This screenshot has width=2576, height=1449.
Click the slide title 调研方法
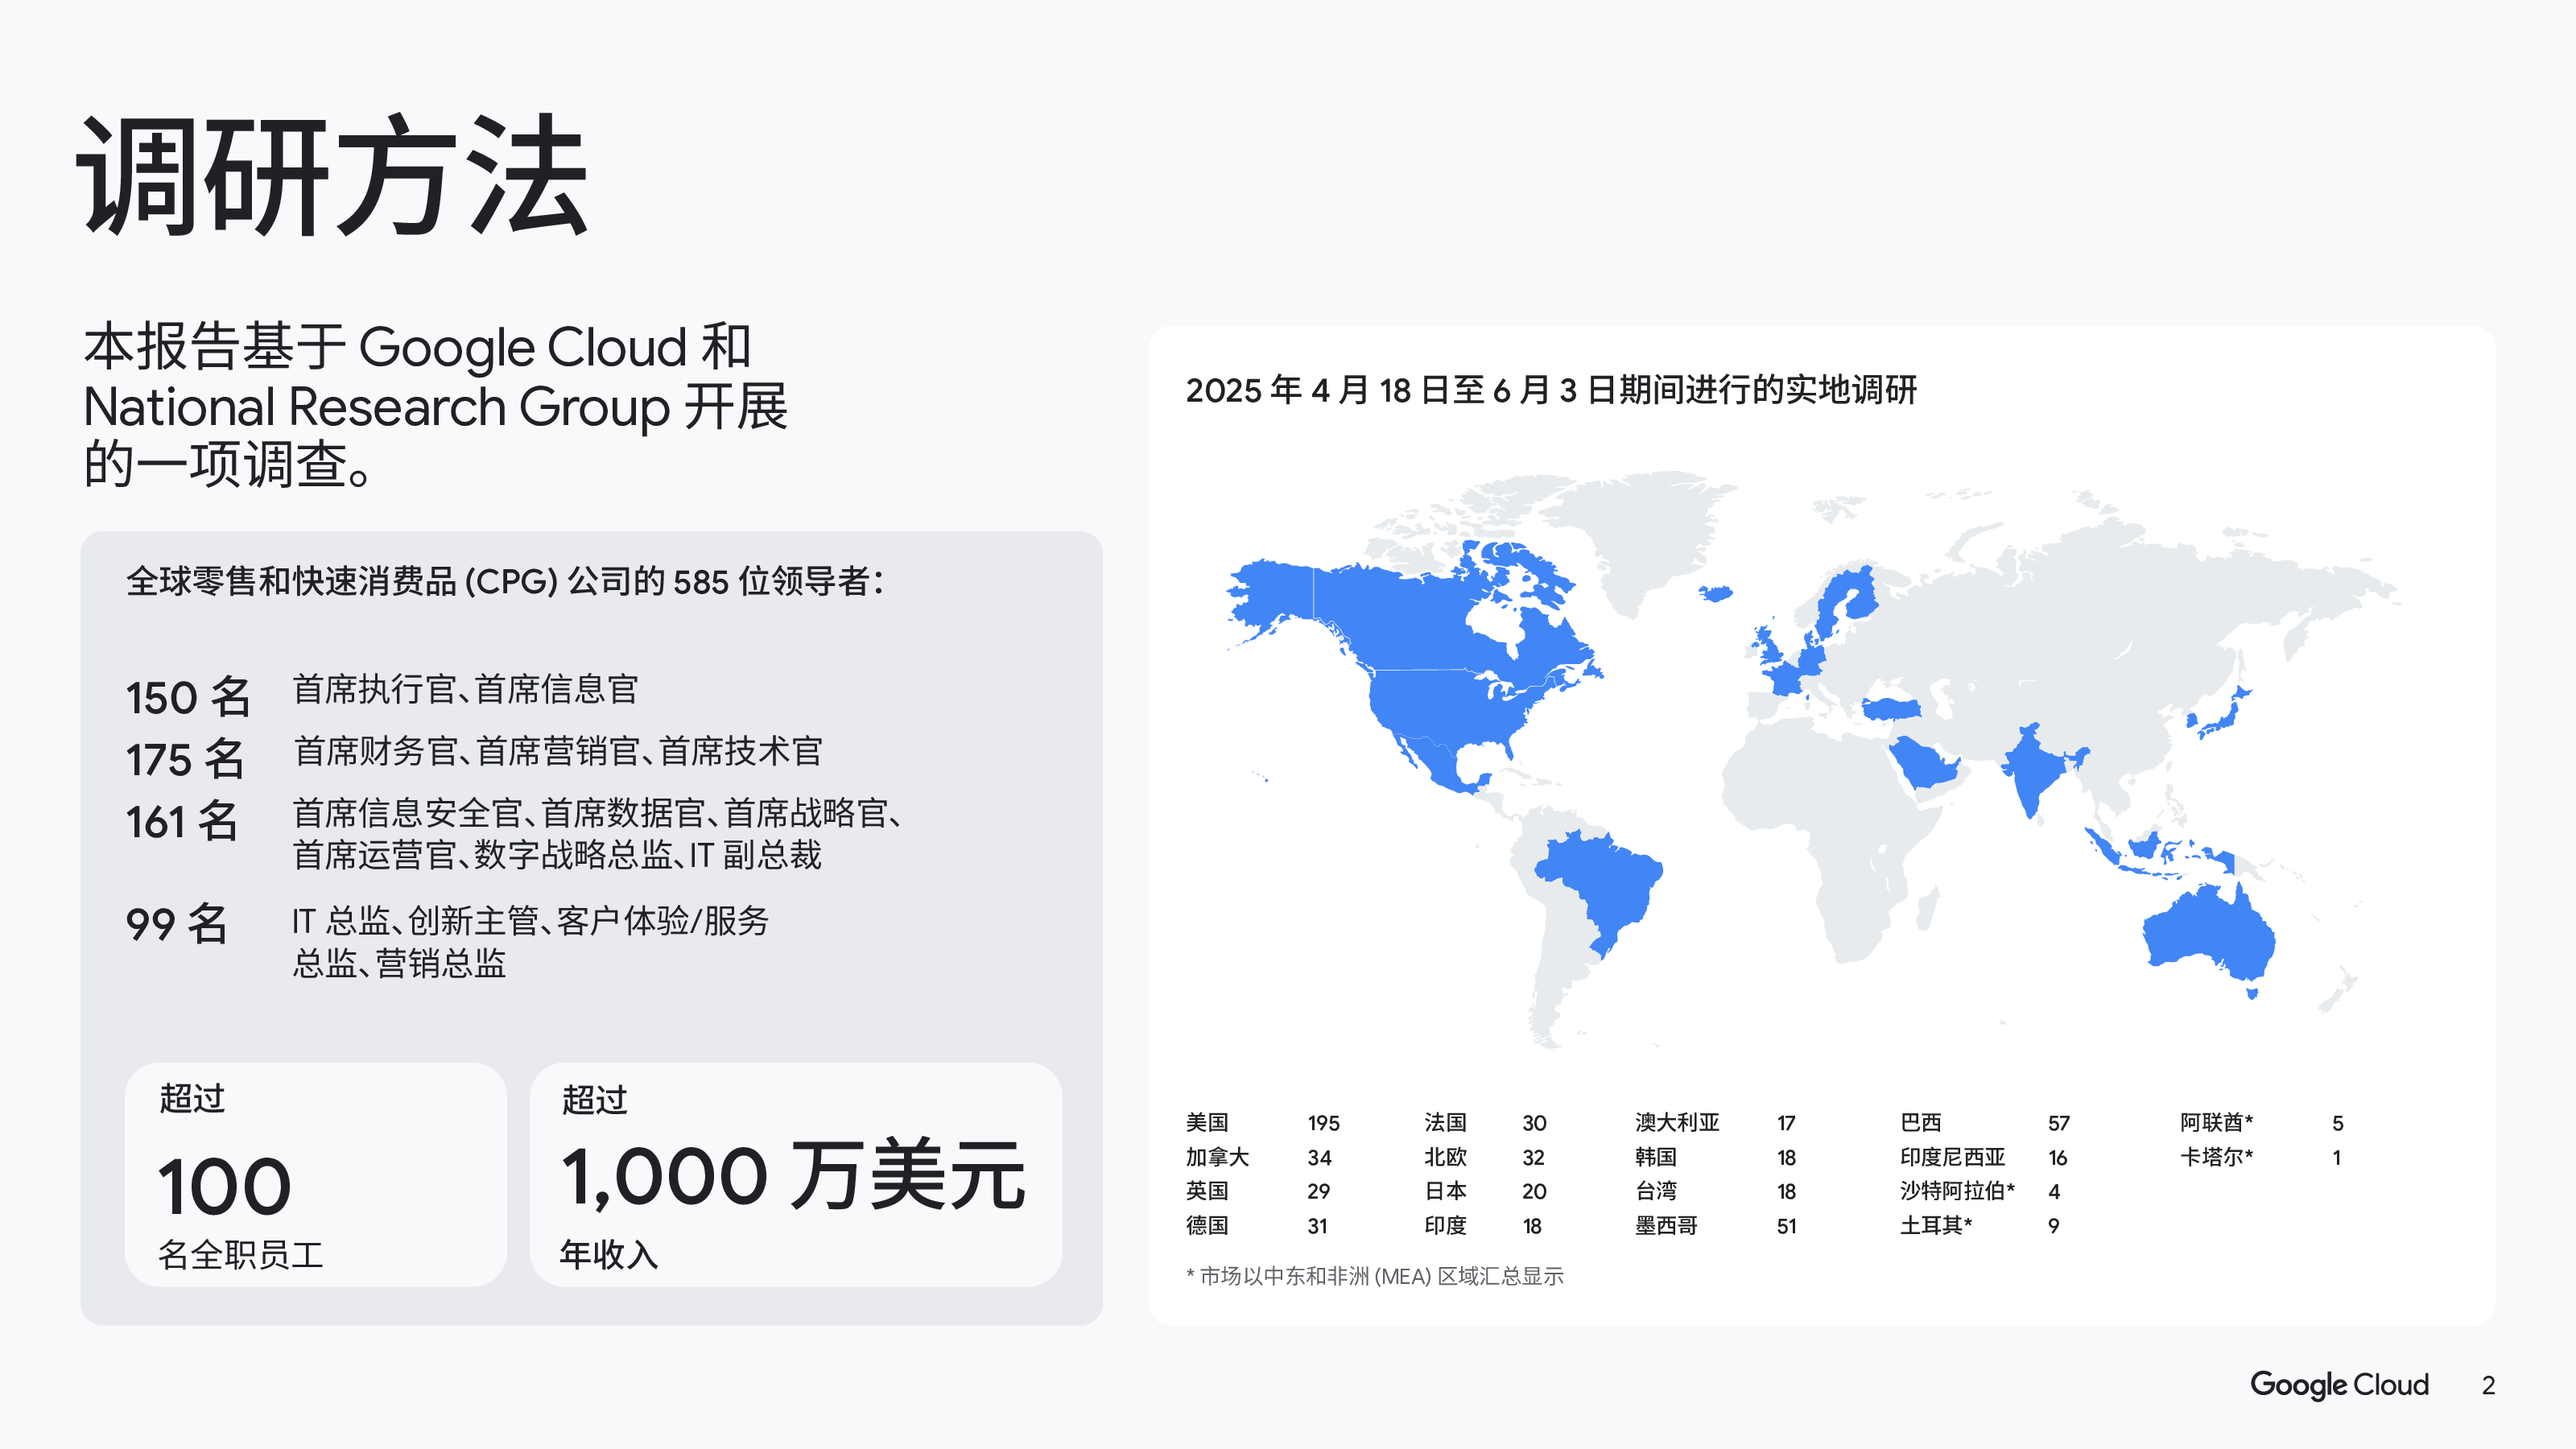333,175
